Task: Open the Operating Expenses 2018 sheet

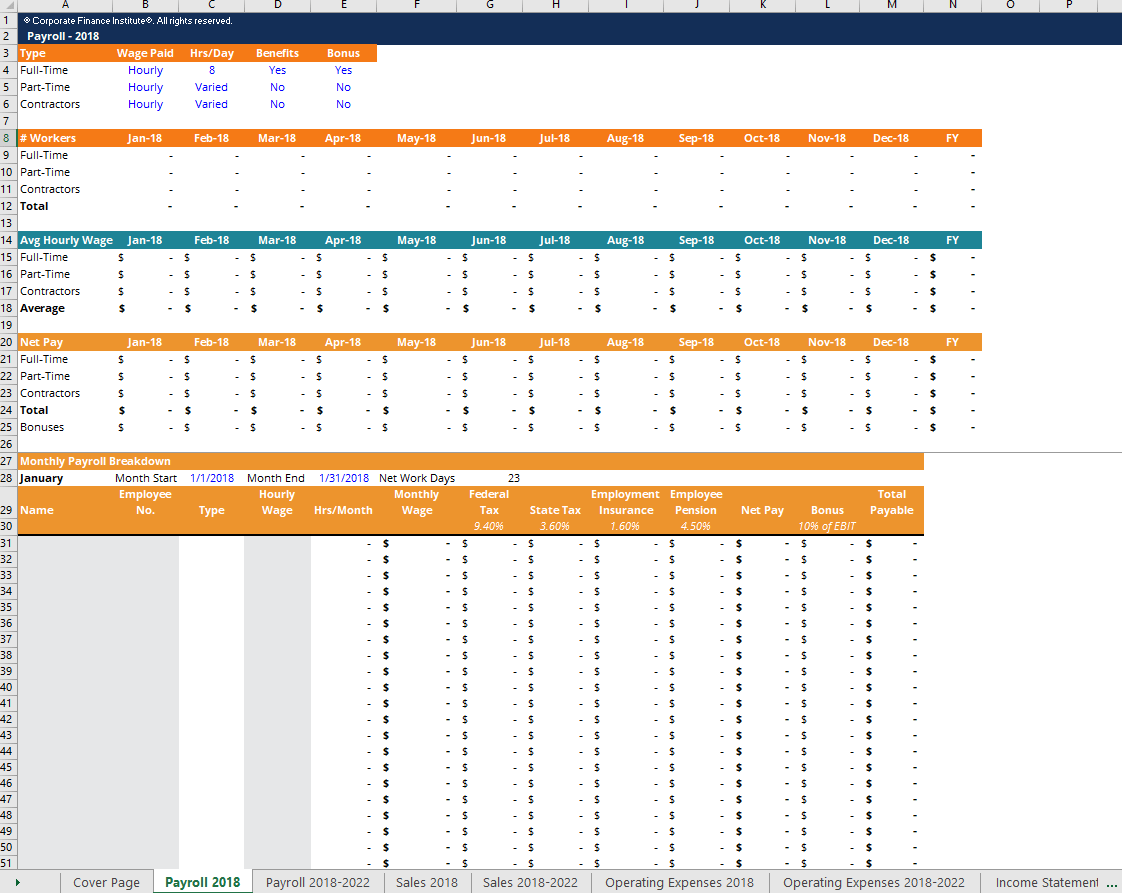Action: (x=679, y=882)
